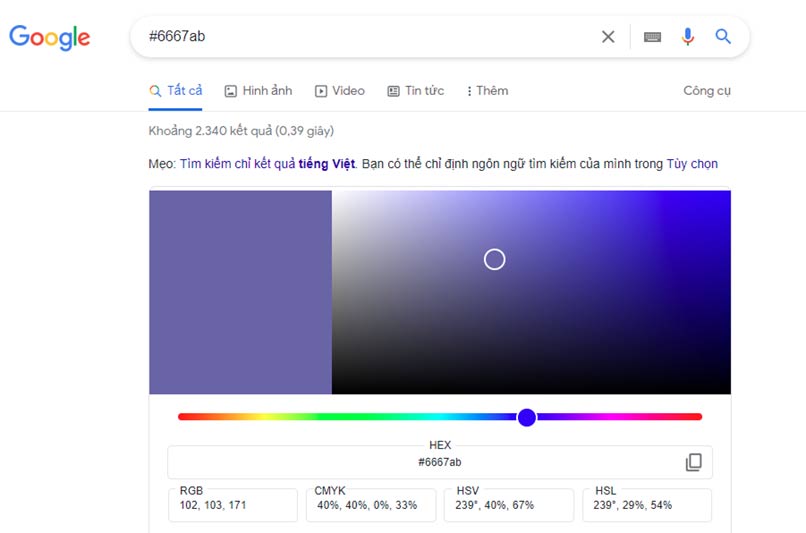Click the color picker circle marker
Viewport: 806px width, 533px height.
[x=494, y=260]
